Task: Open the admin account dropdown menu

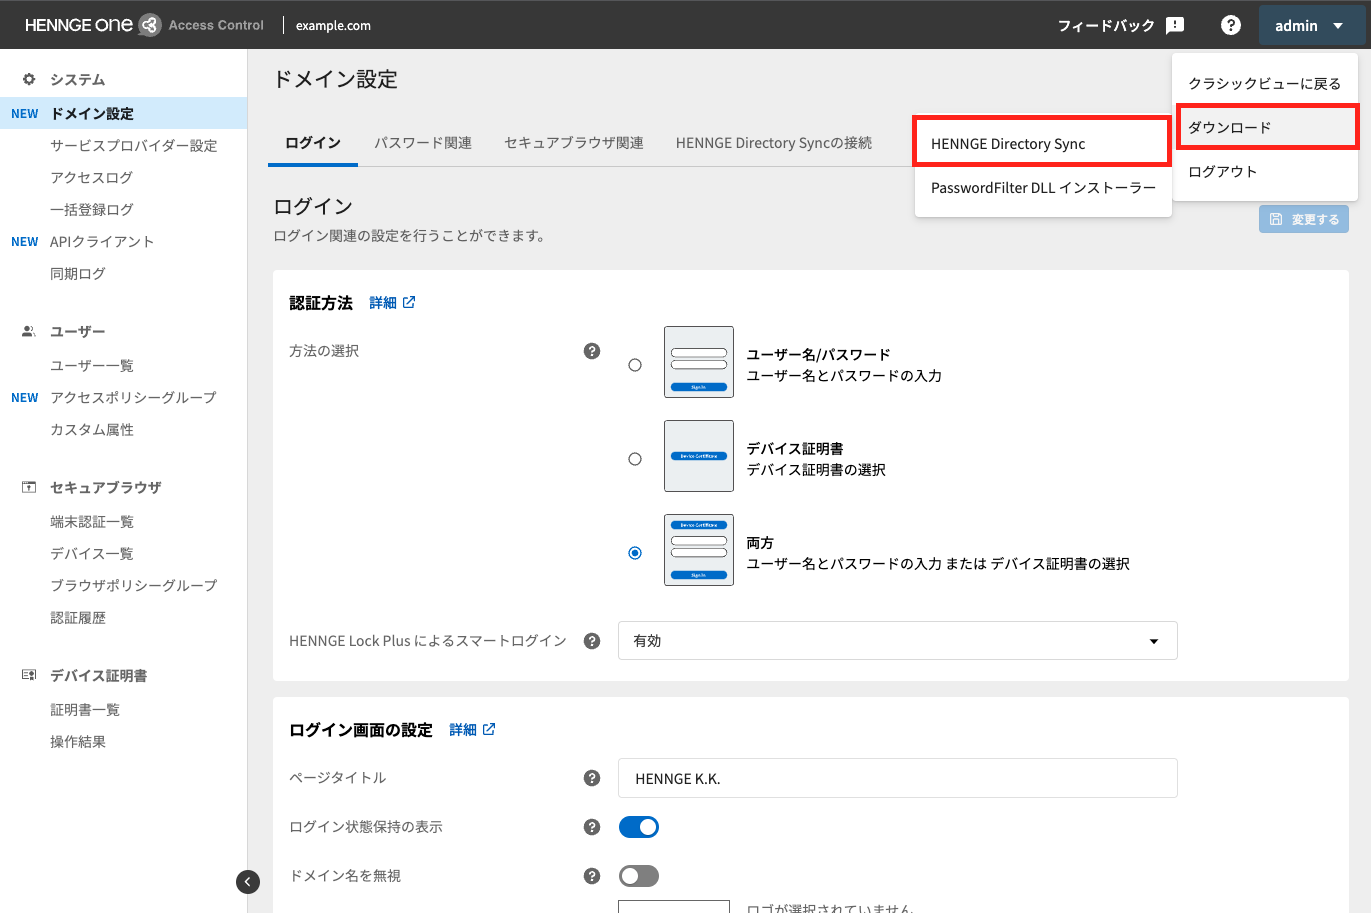Action: [1309, 25]
